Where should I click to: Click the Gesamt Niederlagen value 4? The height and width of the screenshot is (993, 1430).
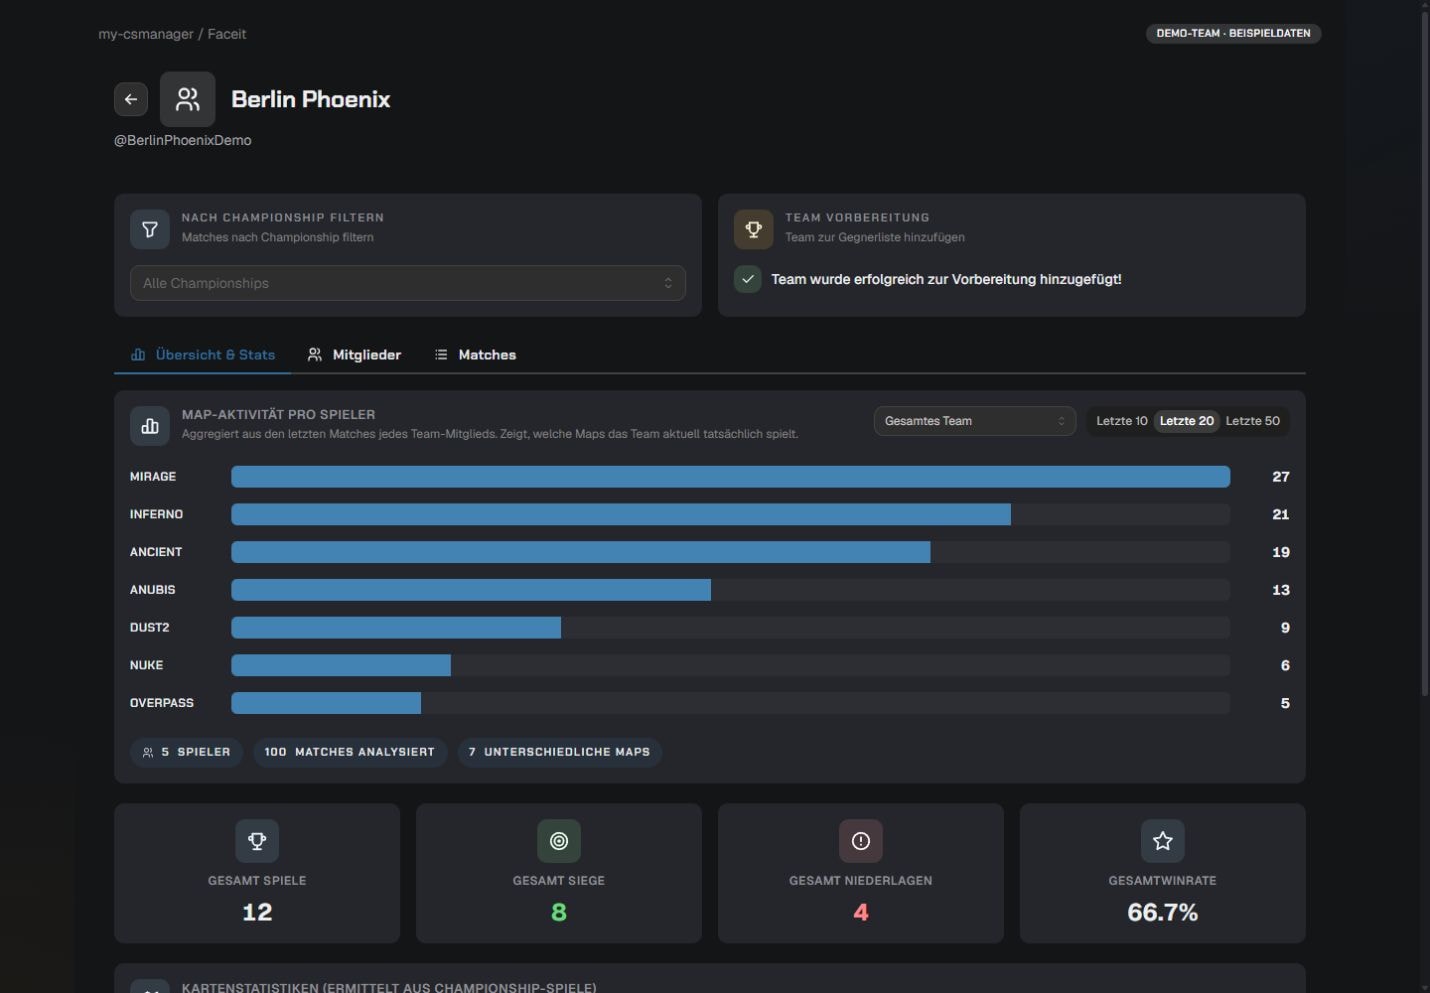[x=861, y=912]
